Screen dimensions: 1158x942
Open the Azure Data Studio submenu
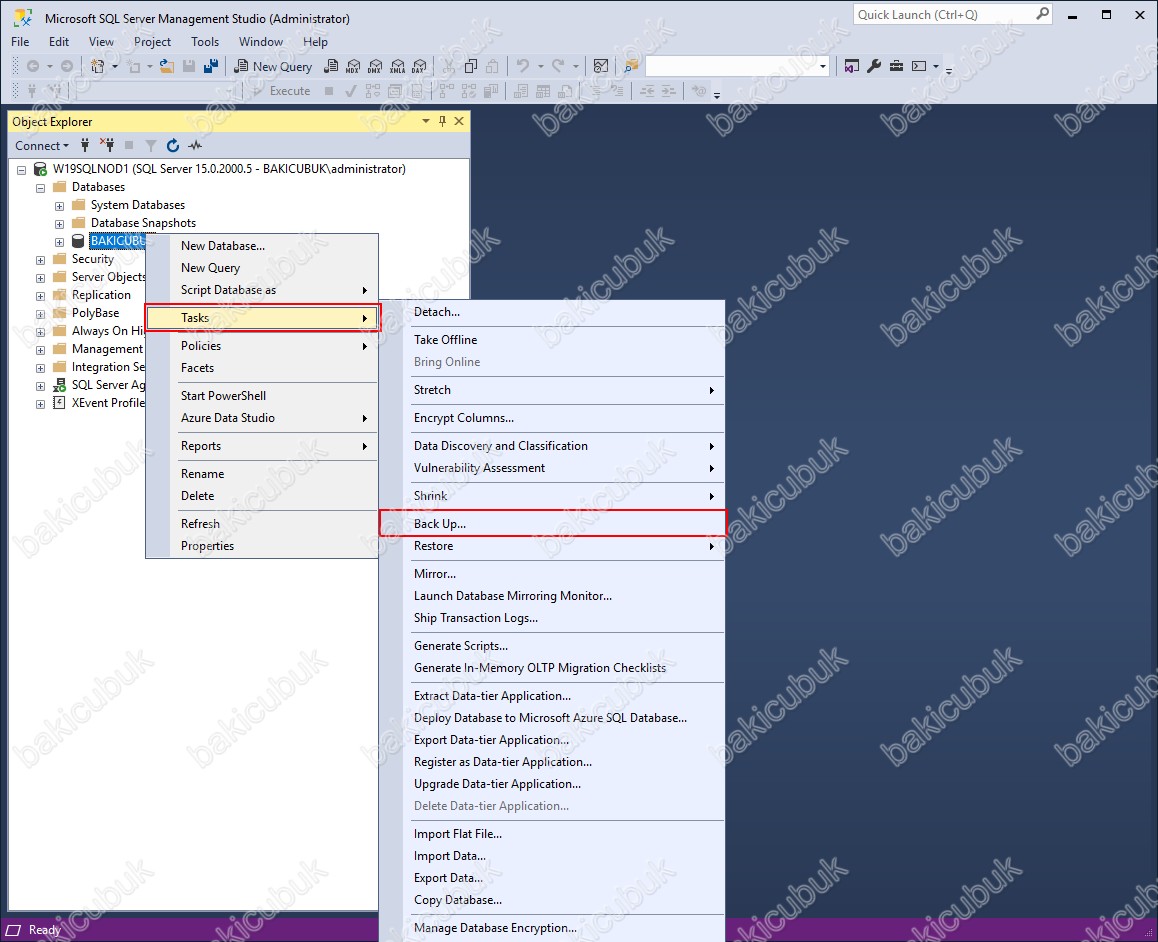262,418
